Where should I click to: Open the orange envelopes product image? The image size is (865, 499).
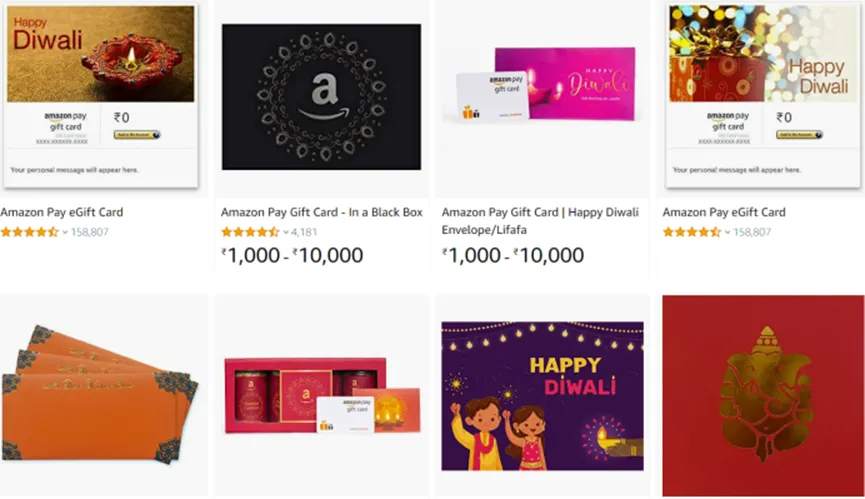[x=100, y=394]
